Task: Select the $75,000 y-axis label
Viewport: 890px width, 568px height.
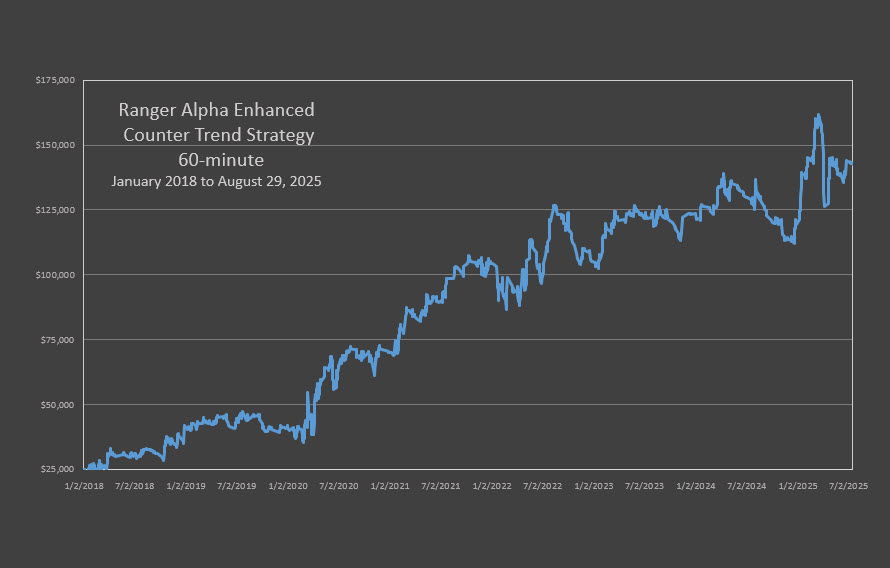Action: coord(57,340)
